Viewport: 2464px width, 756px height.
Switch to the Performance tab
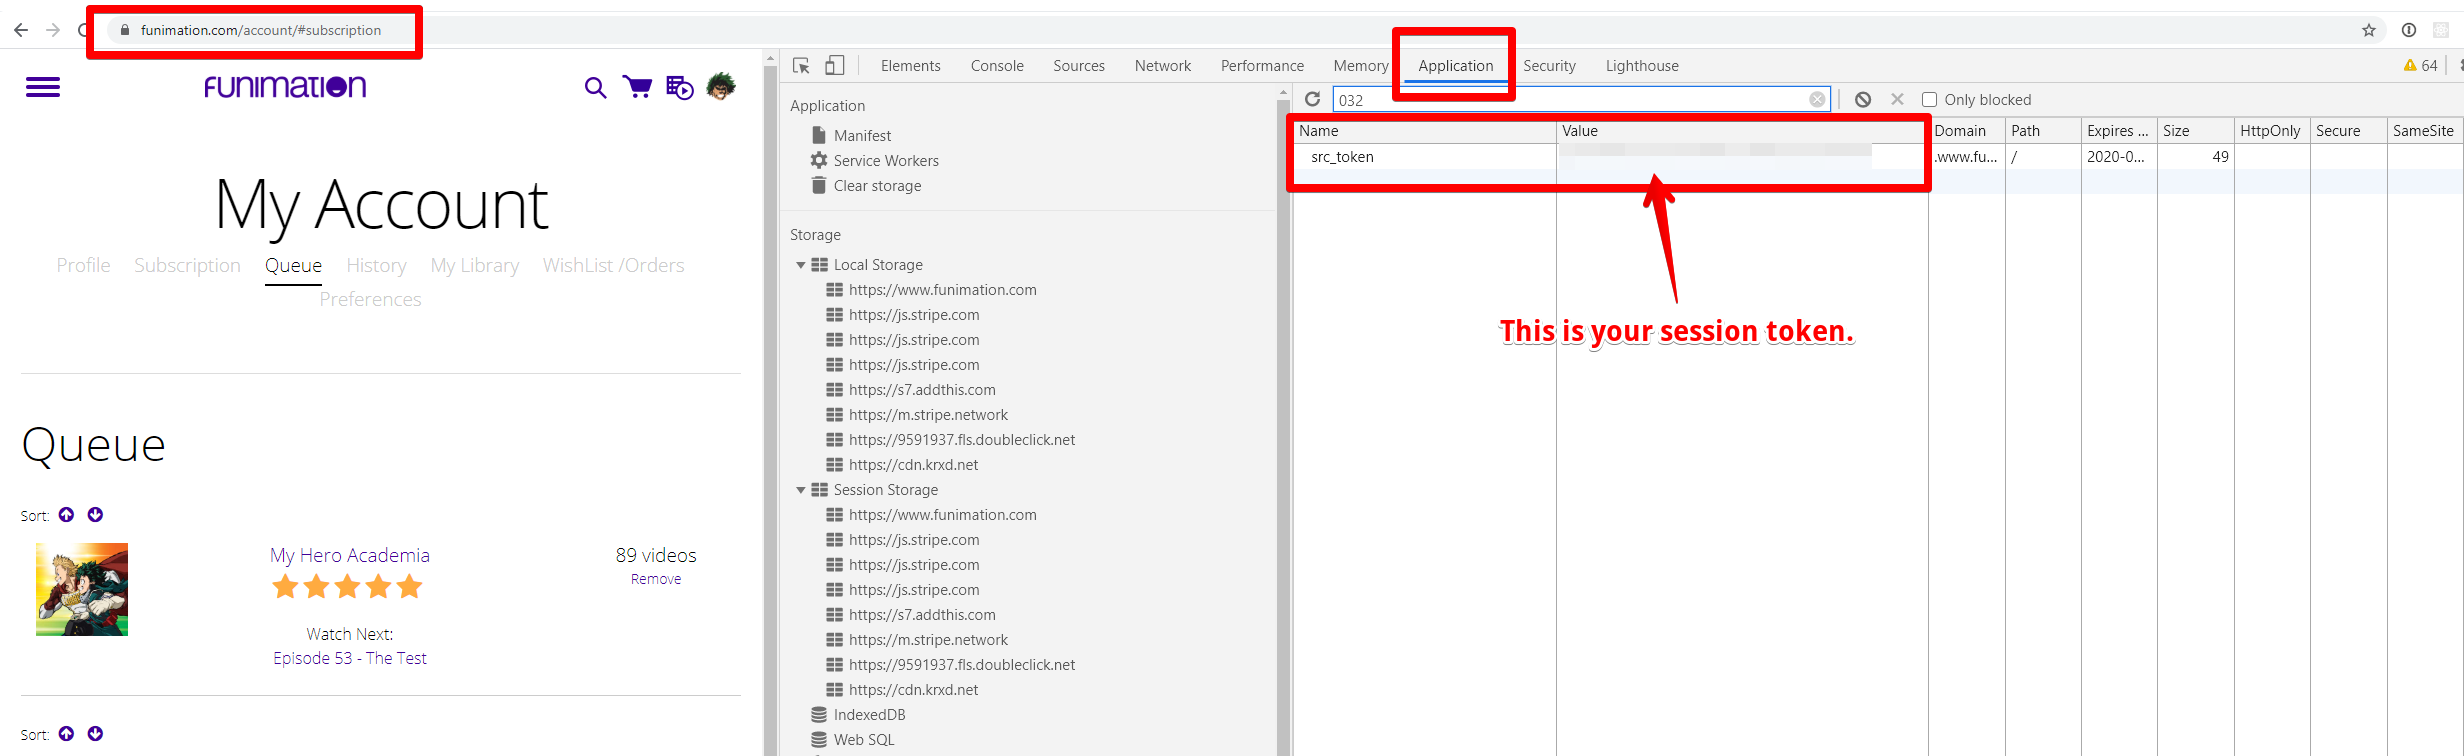pos(1262,66)
